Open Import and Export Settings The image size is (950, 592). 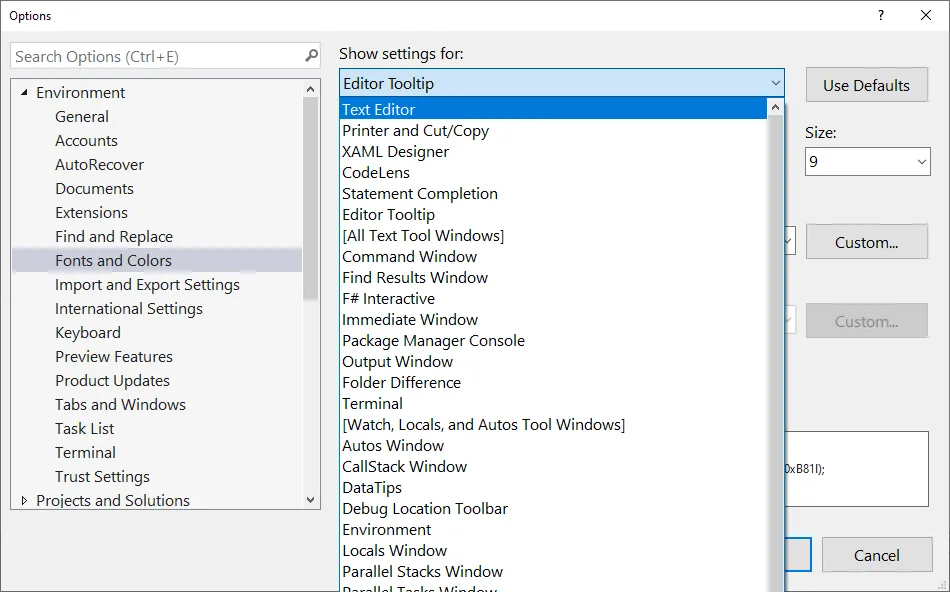point(147,285)
